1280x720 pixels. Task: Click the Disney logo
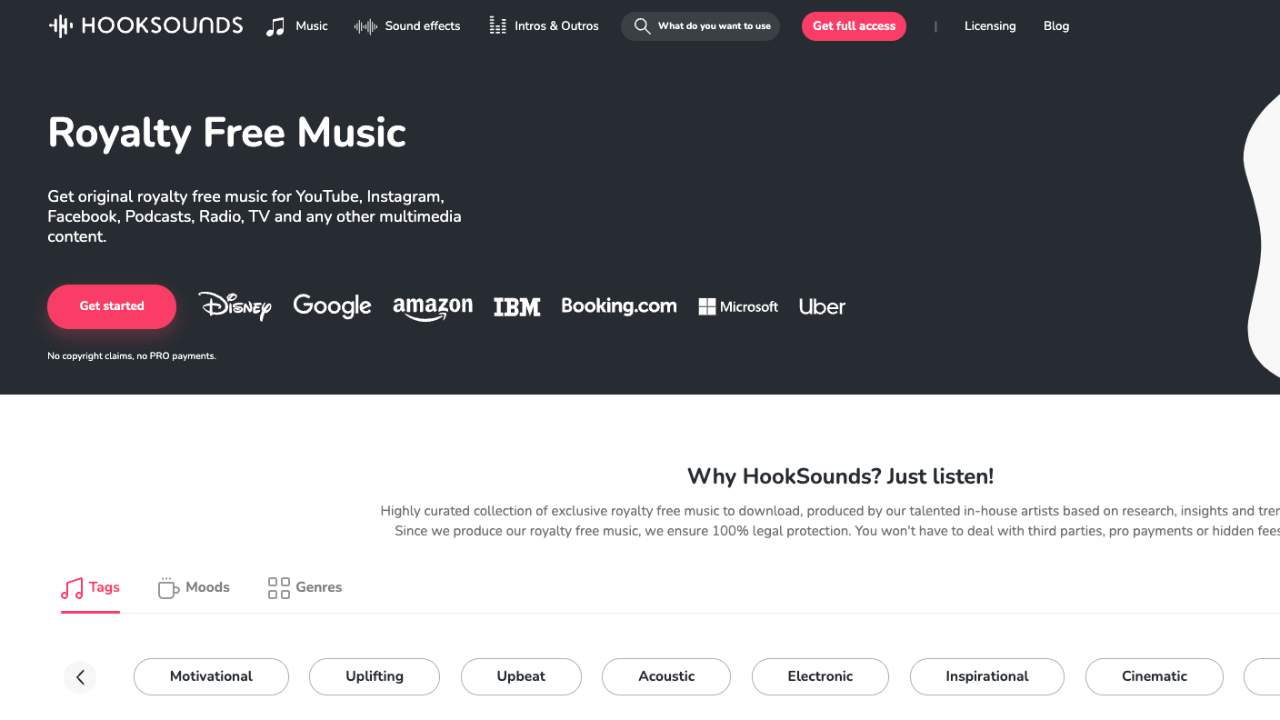pyautogui.click(x=235, y=306)
